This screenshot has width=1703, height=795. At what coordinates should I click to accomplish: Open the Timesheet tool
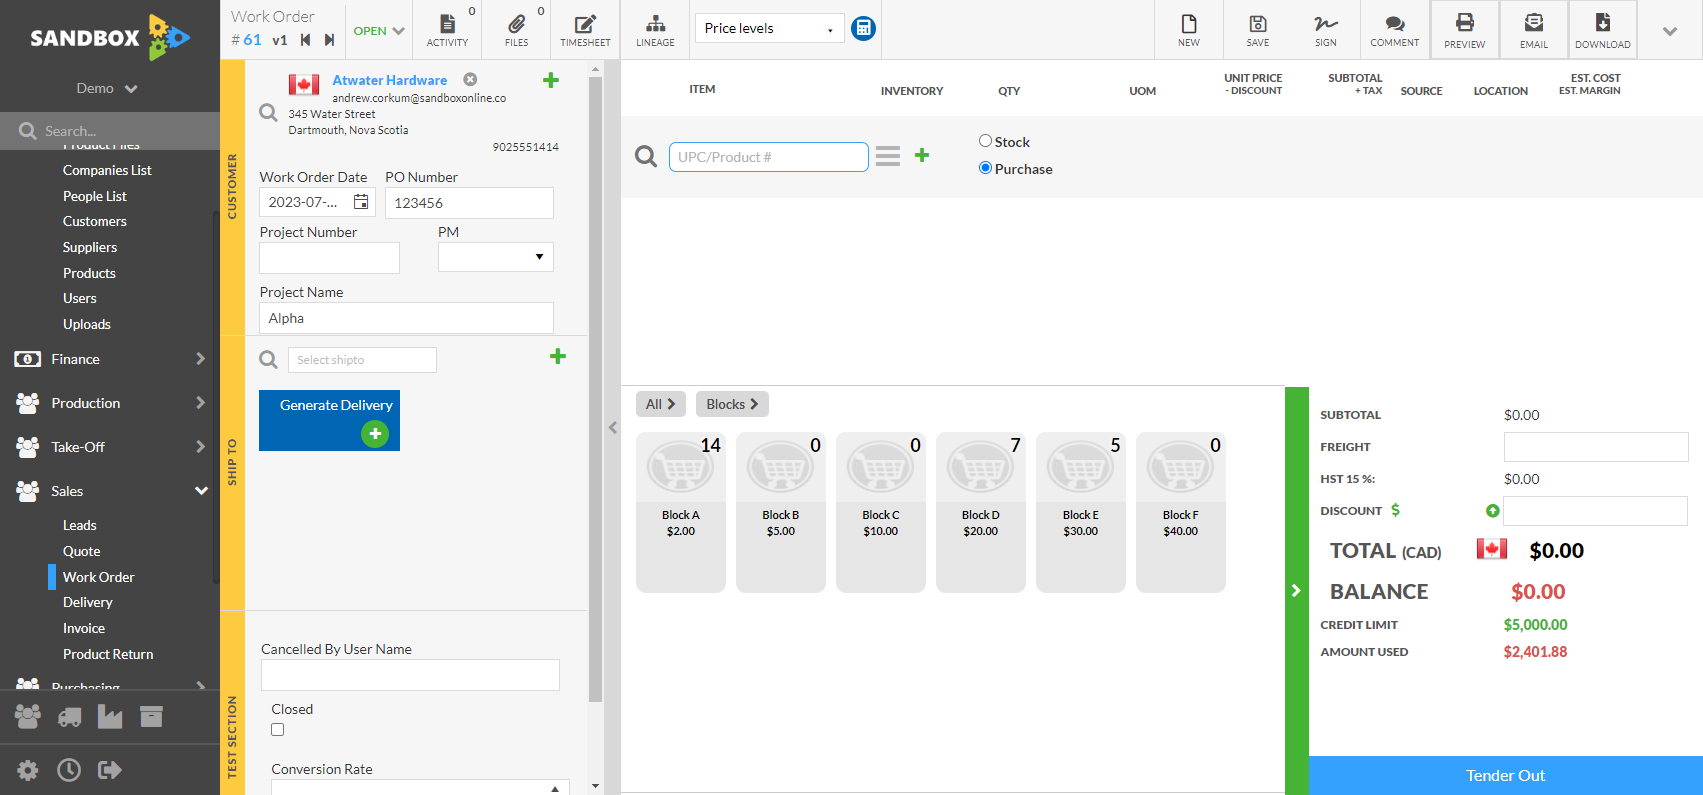[x=585, y=29]
